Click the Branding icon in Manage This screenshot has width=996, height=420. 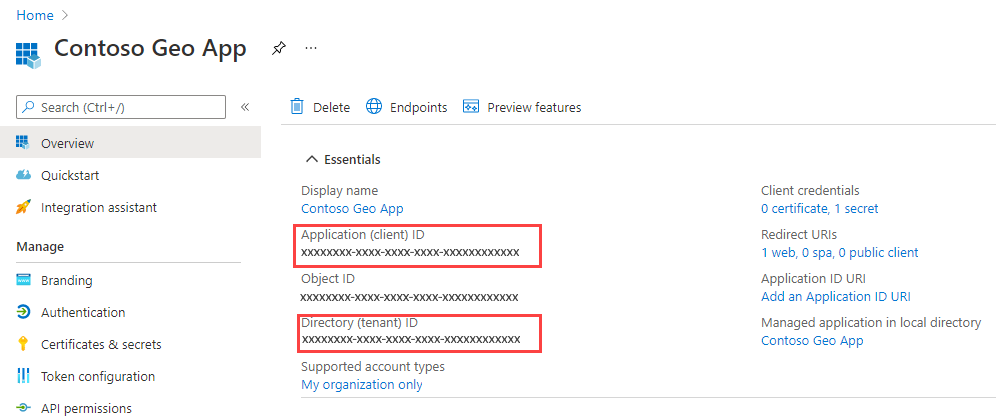pos(24,280)
